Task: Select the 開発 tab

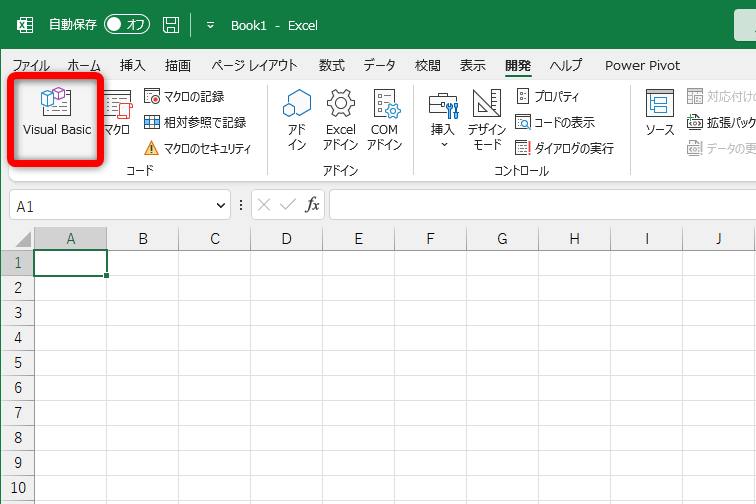Action: pos(518,65)
